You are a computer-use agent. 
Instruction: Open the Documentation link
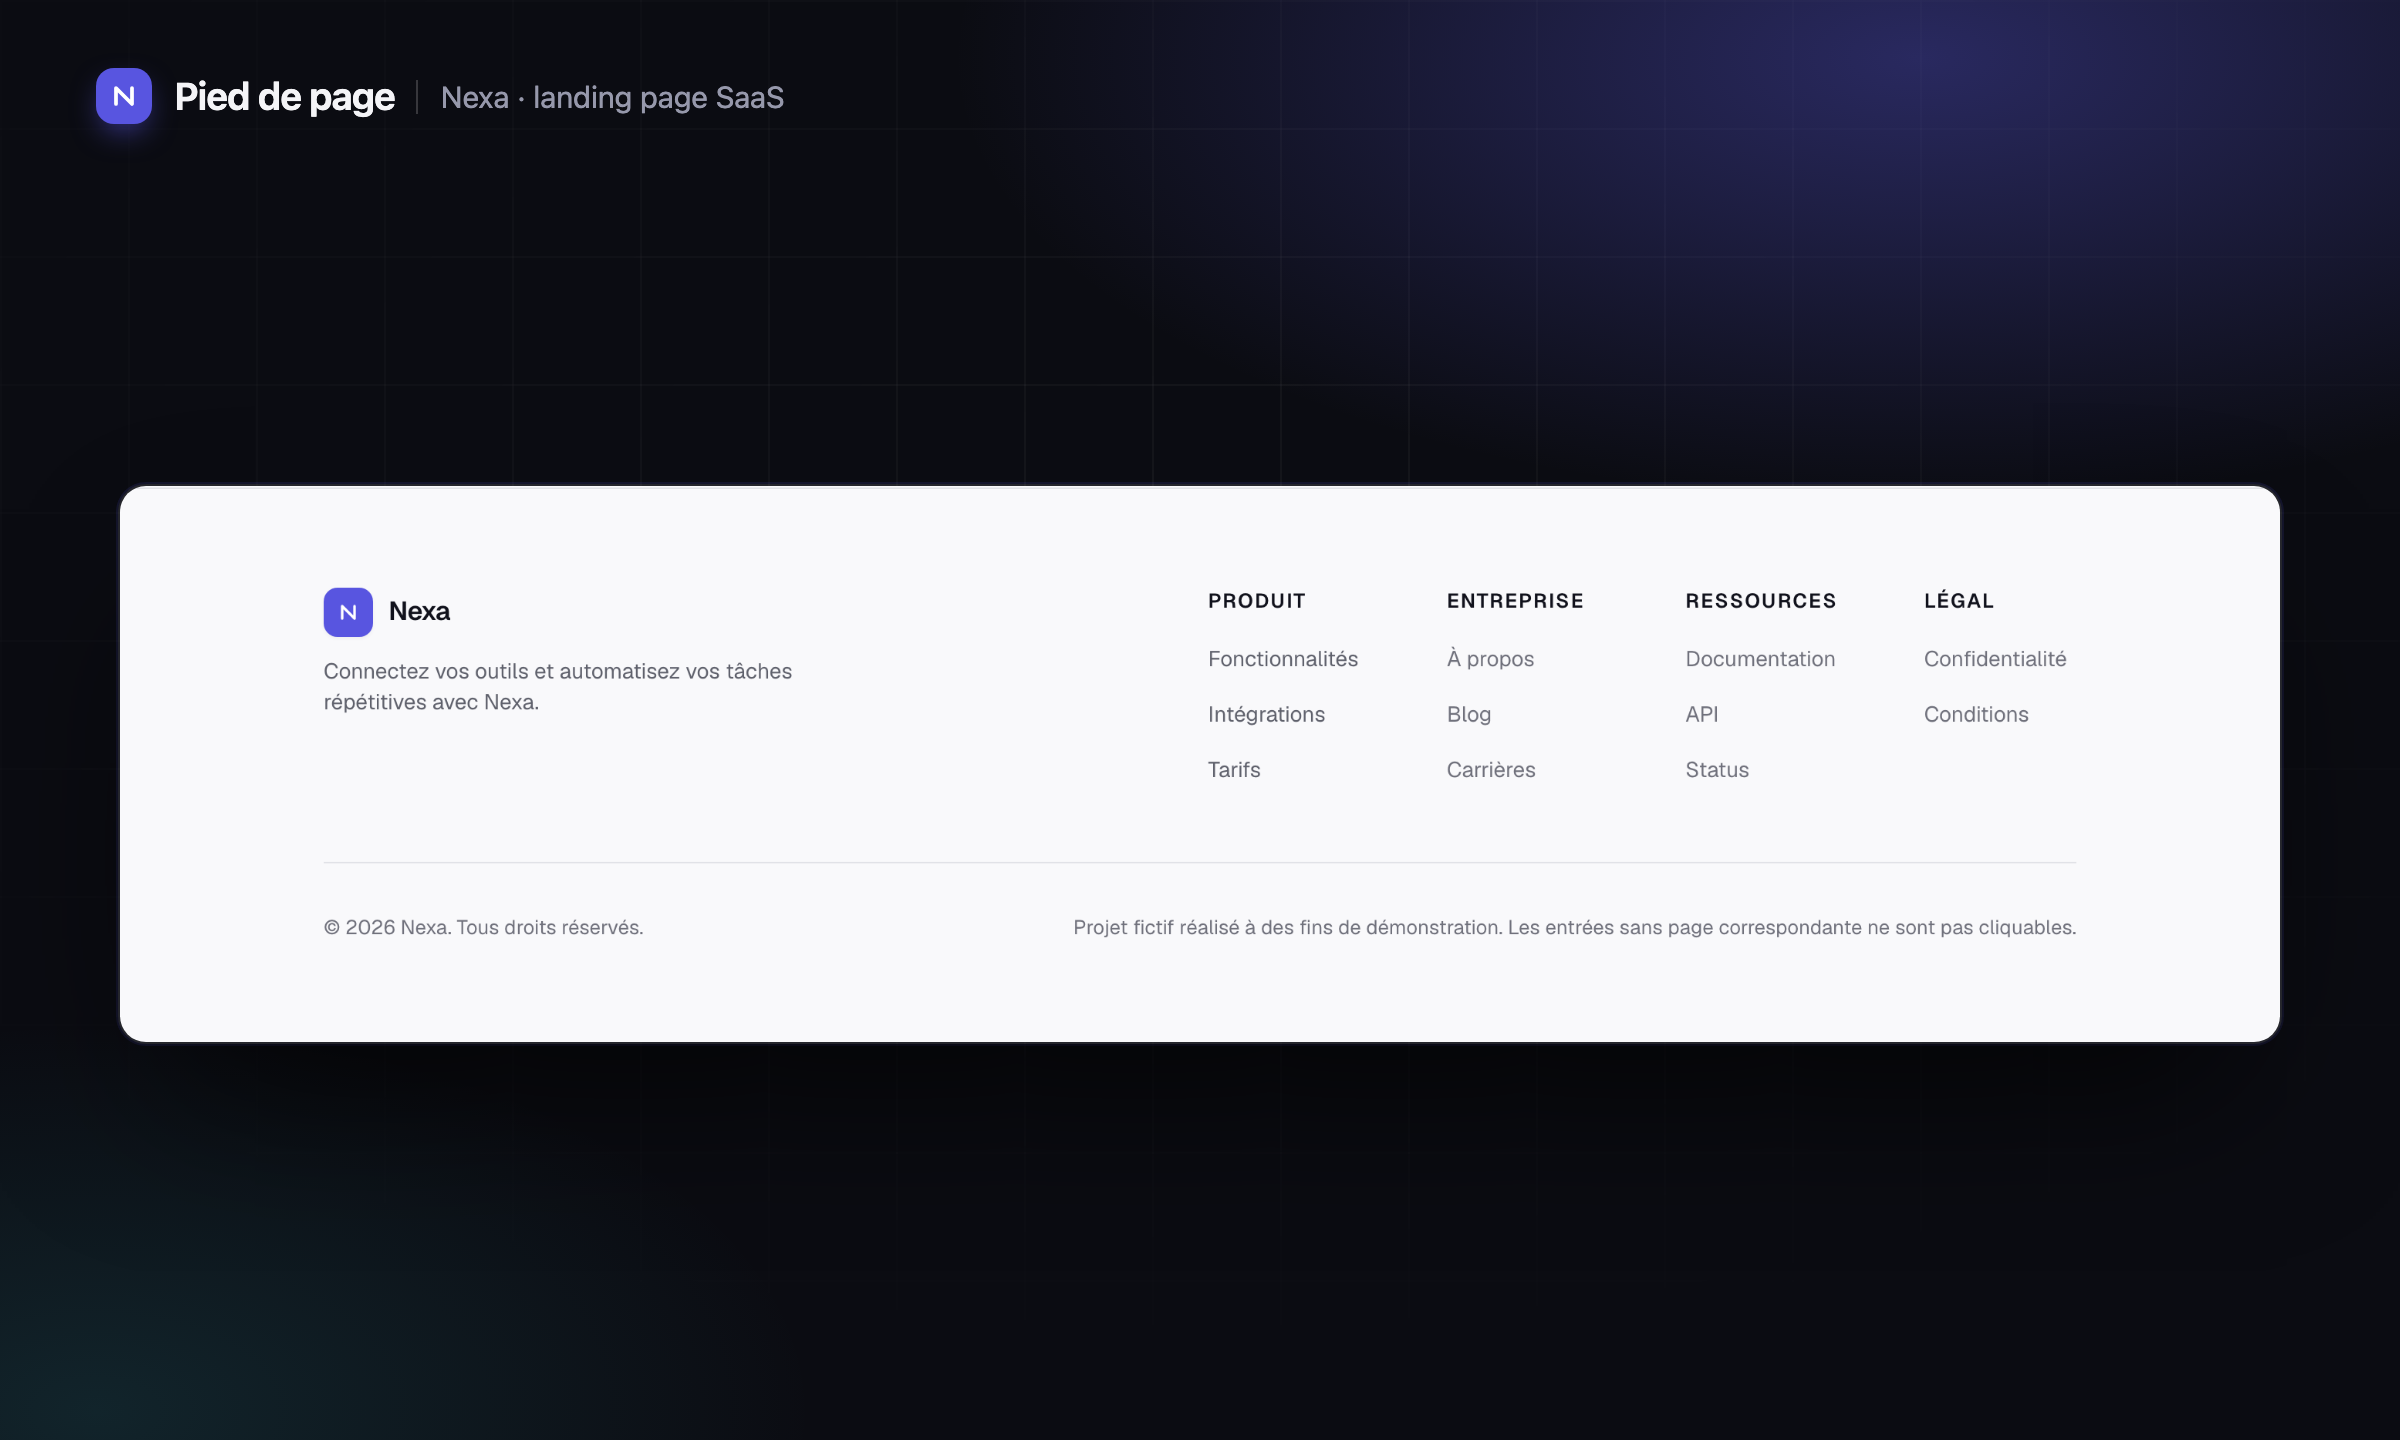click(x=1760, y=659)
